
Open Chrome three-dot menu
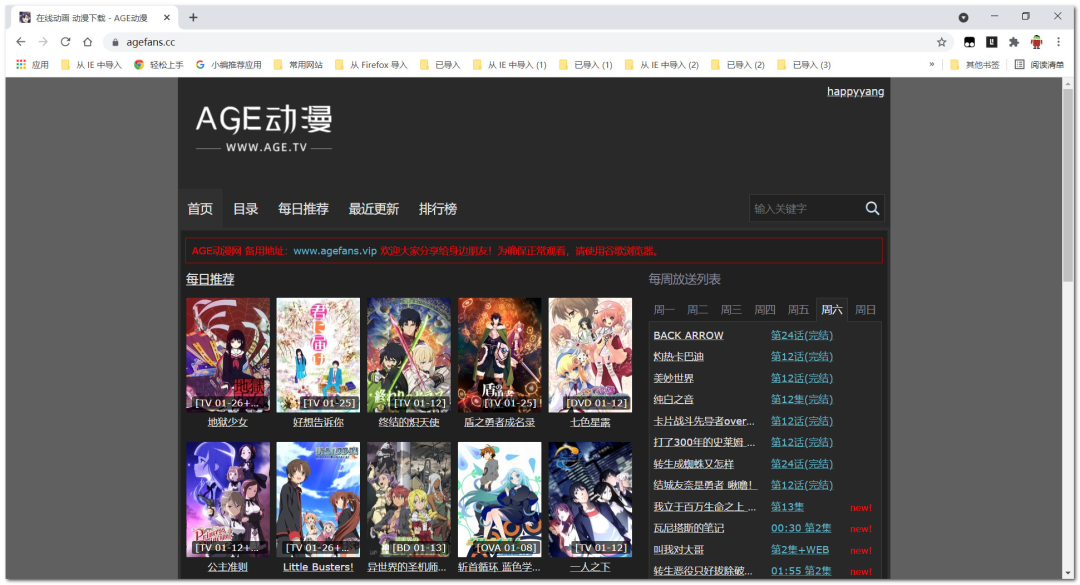coord(1058,42)
